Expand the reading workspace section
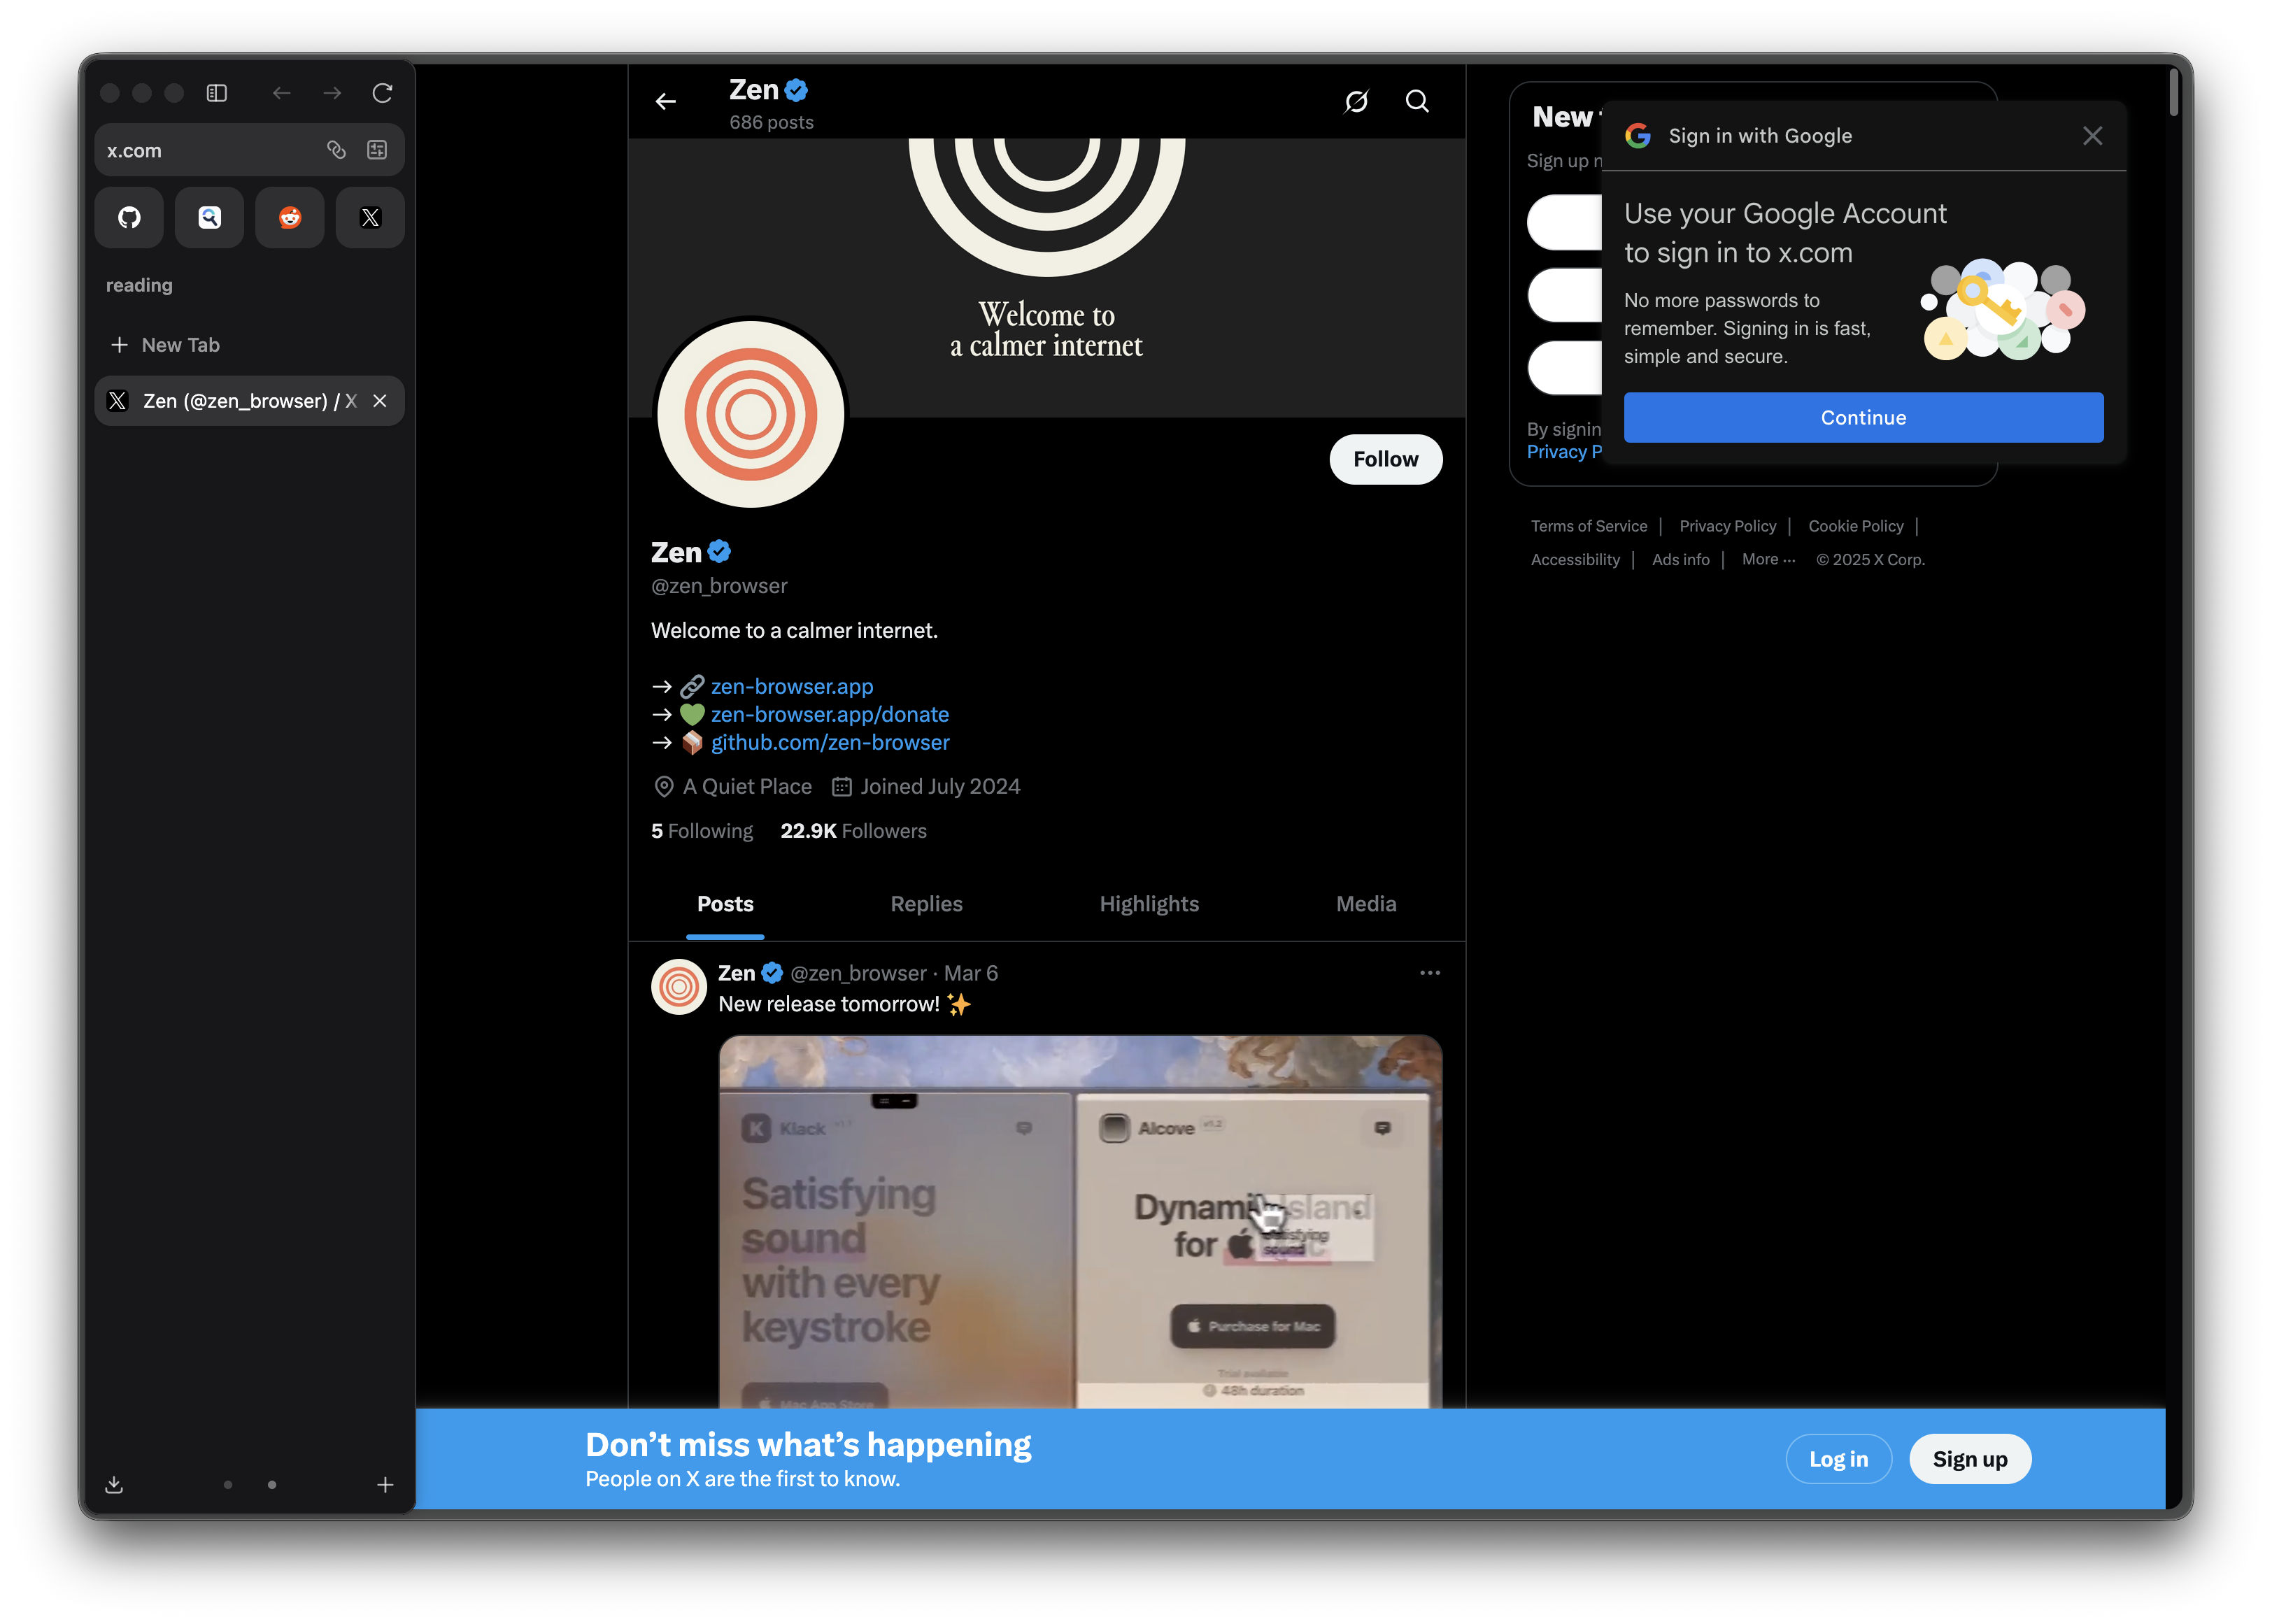 click(139, 285)
